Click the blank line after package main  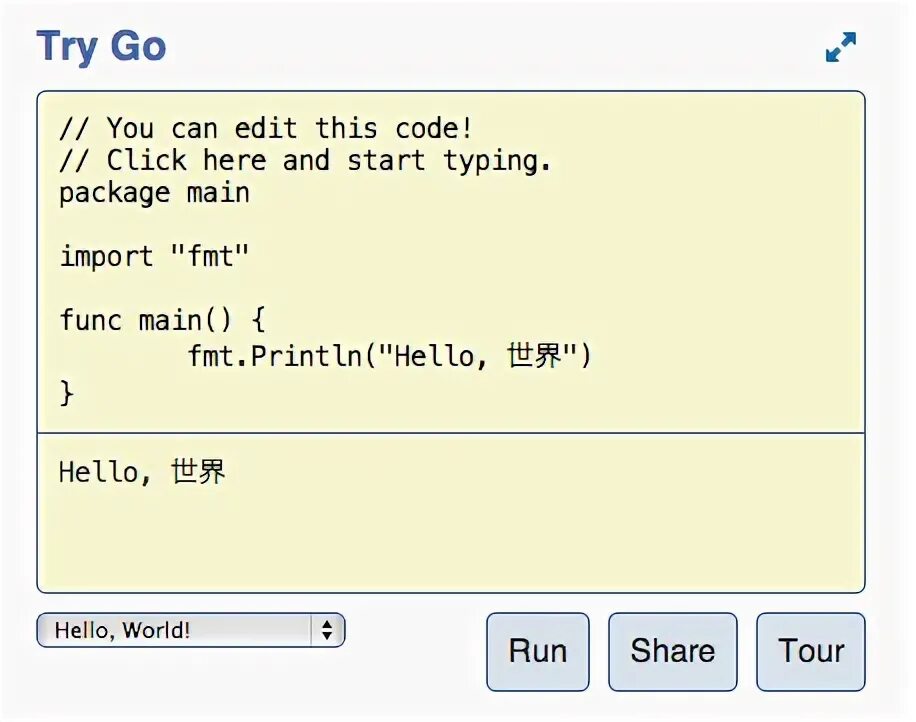point(451,225)
